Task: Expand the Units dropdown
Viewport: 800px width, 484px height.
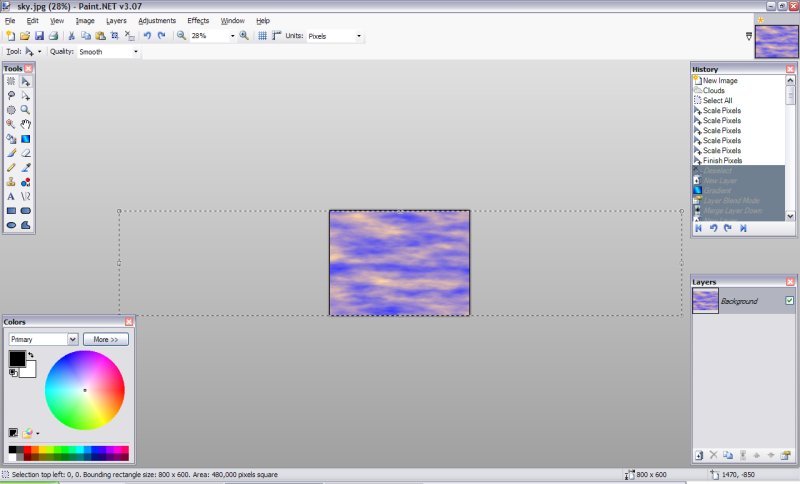Action: pos(359,36)
